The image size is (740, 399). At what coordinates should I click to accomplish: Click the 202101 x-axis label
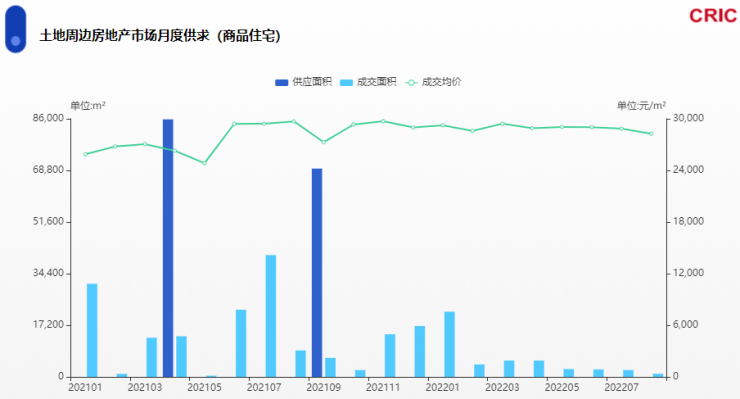click(x=85, y=388)
